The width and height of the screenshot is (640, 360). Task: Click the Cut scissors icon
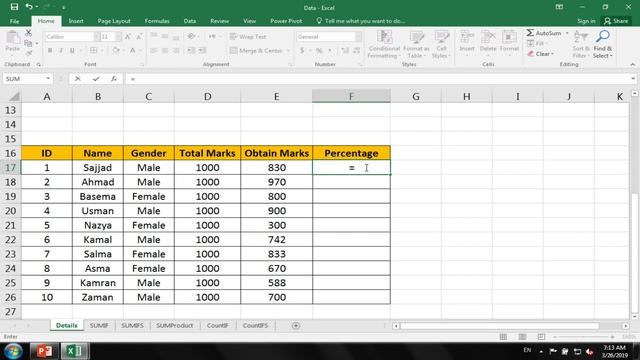point(28,33)
